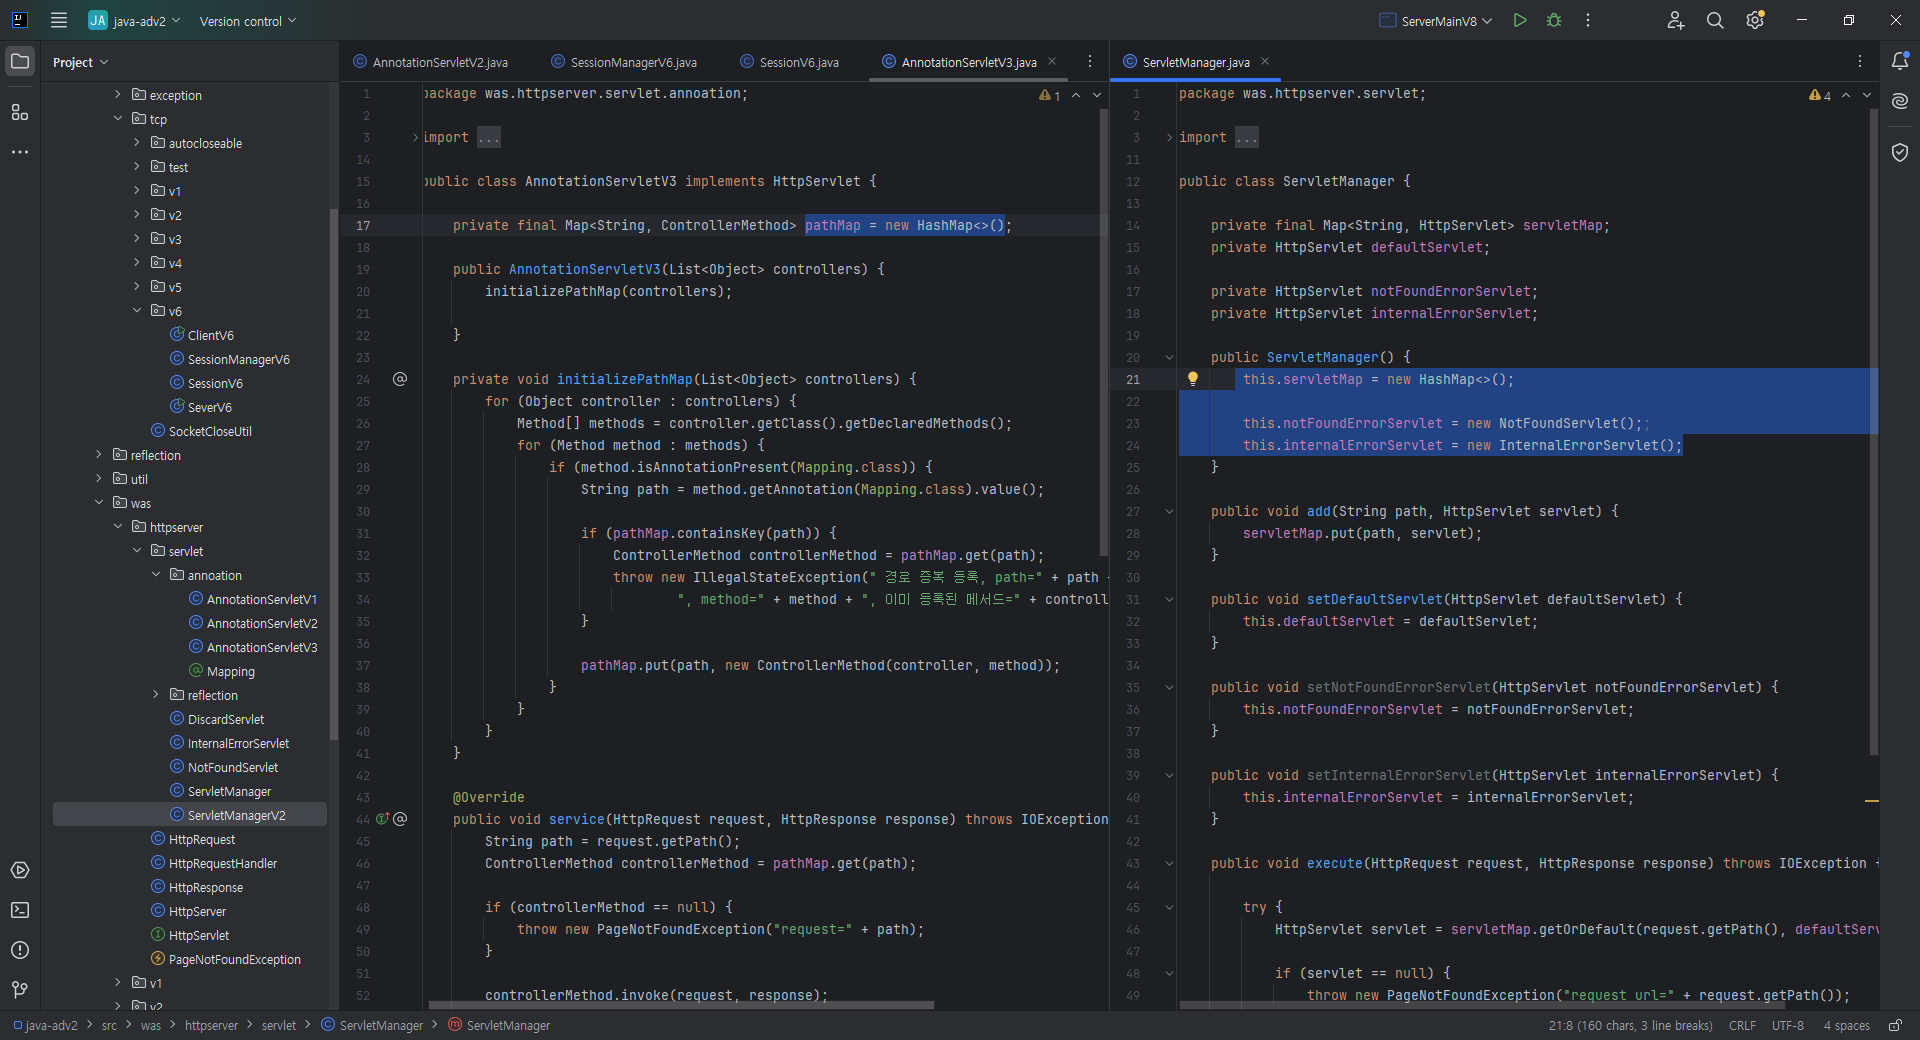Screen dimensions: 1920x1040
Task: Click the override gutter icon at line 44
Action: (x=382, y=819)
